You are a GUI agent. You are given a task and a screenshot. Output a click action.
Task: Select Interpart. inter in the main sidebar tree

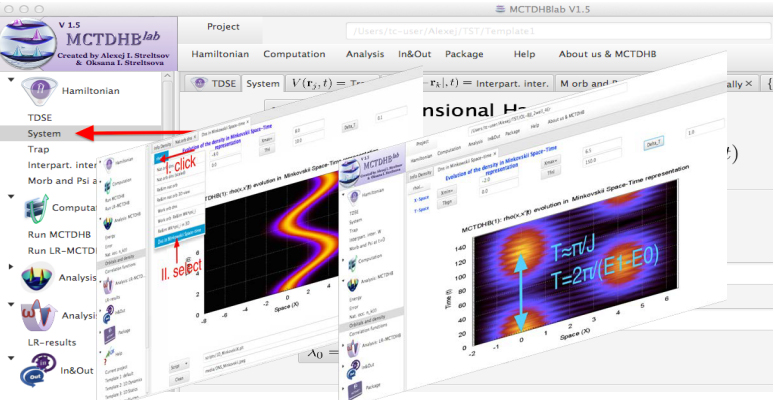tap(62, 165)
